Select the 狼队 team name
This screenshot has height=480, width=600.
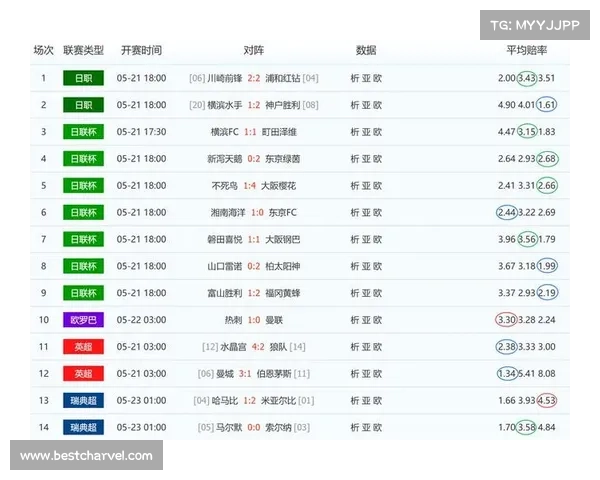279,347
